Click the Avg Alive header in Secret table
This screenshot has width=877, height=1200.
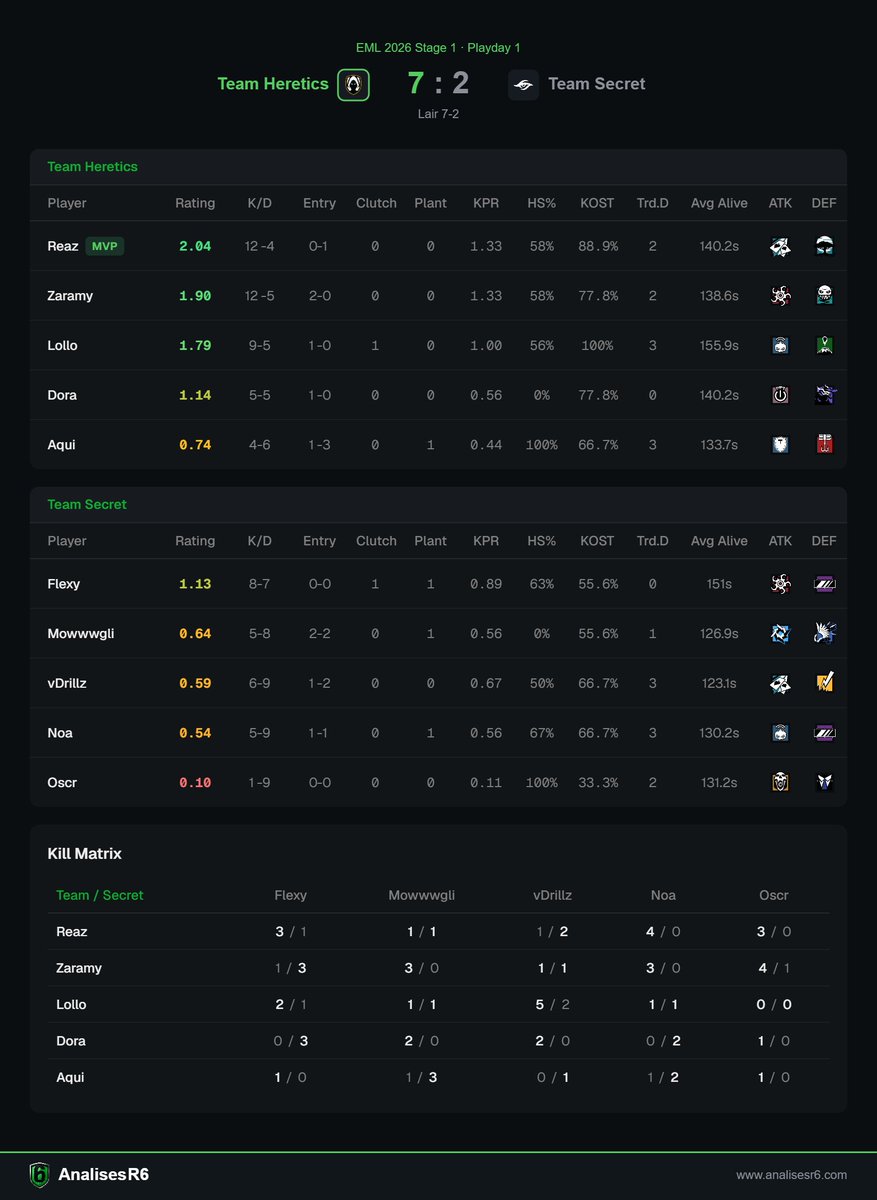pyautogui.click(x=719, y=541)
